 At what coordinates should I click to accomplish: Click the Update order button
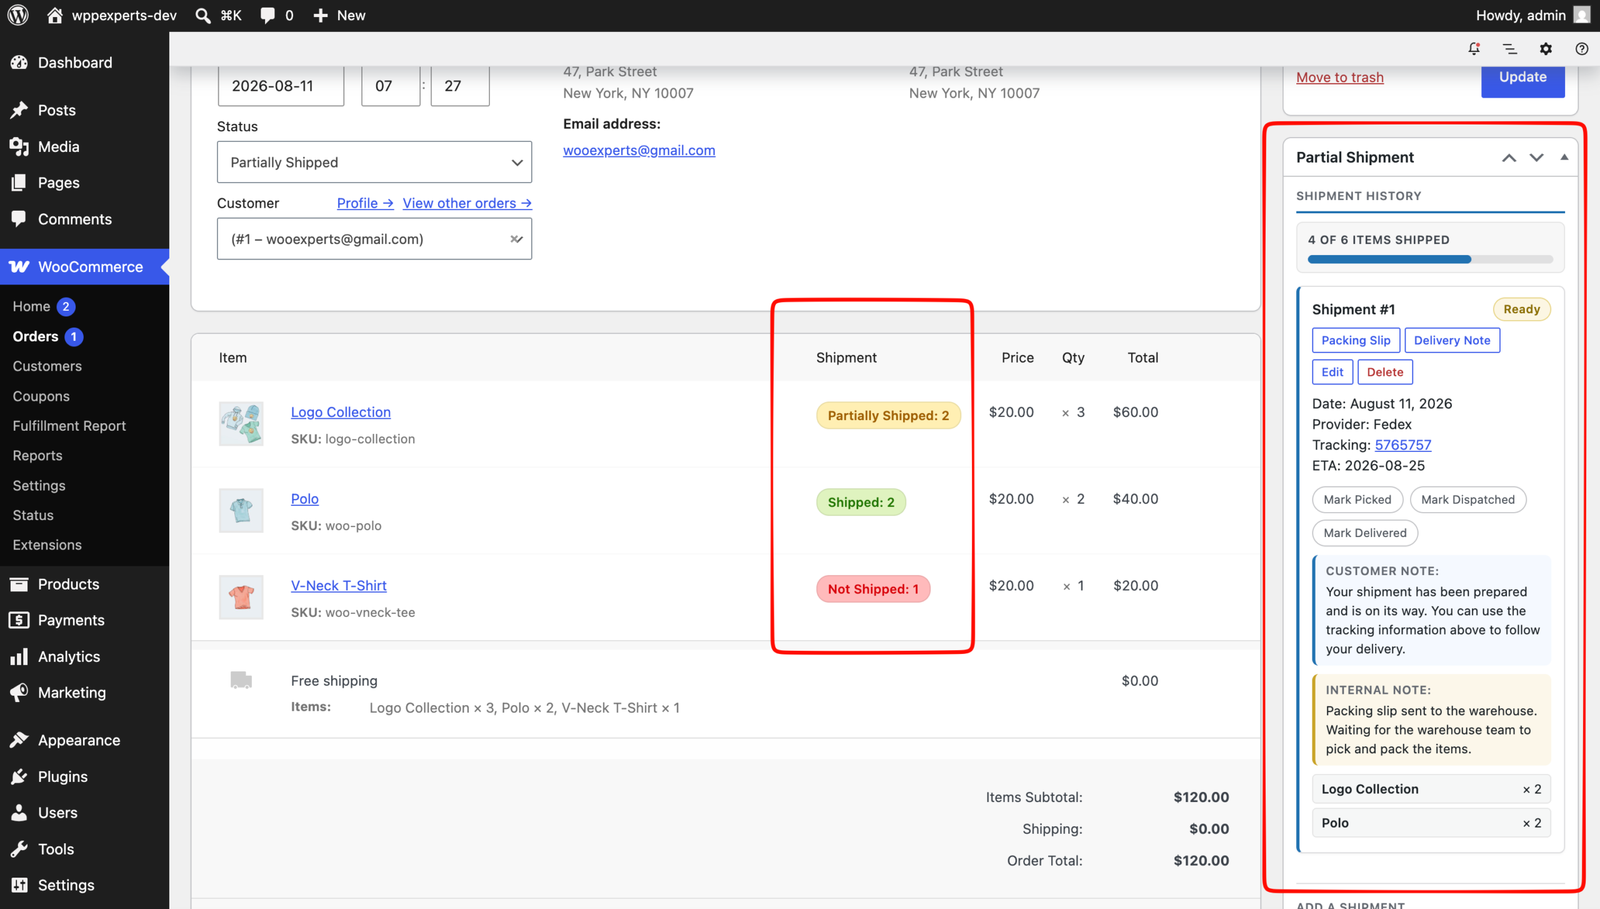(1522, 79)
